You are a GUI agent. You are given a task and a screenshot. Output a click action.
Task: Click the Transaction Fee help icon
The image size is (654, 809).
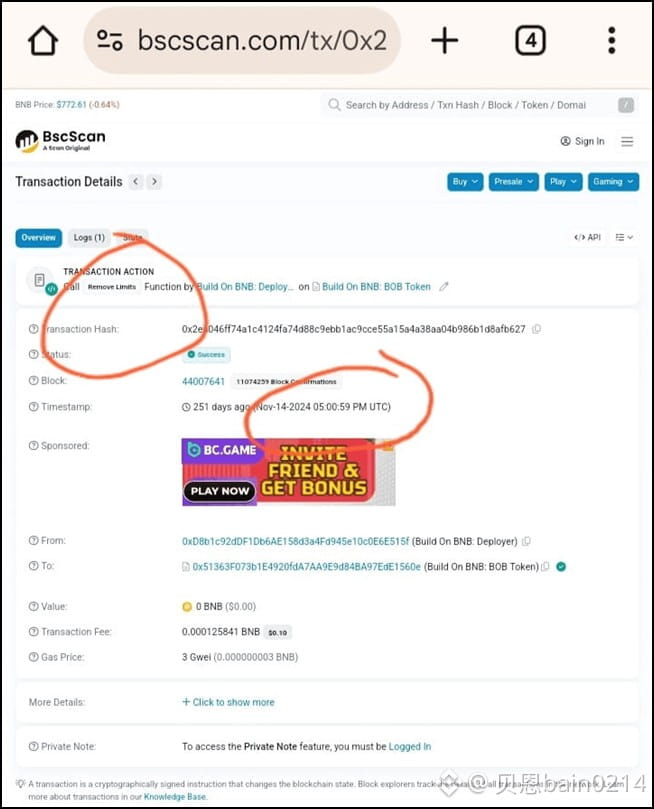click(x=34, y=632)
